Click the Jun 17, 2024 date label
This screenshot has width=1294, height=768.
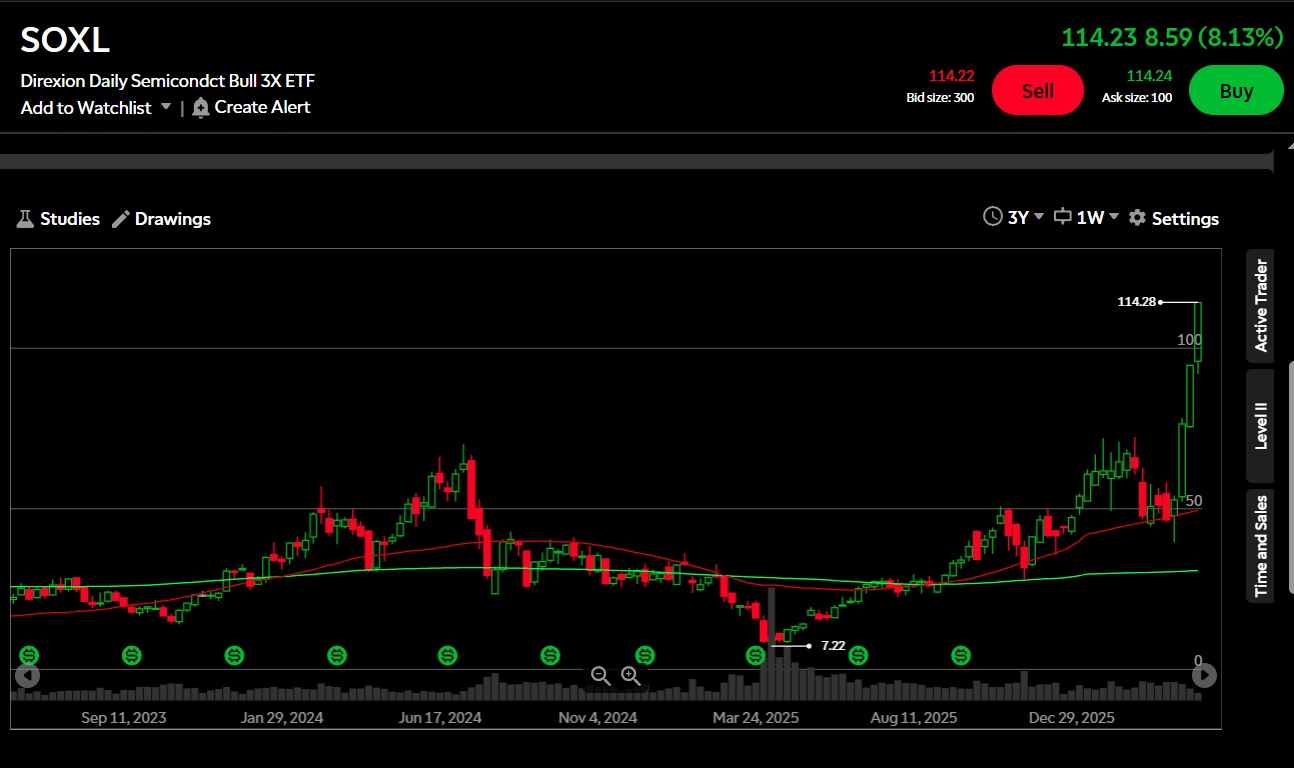[440, 717]
